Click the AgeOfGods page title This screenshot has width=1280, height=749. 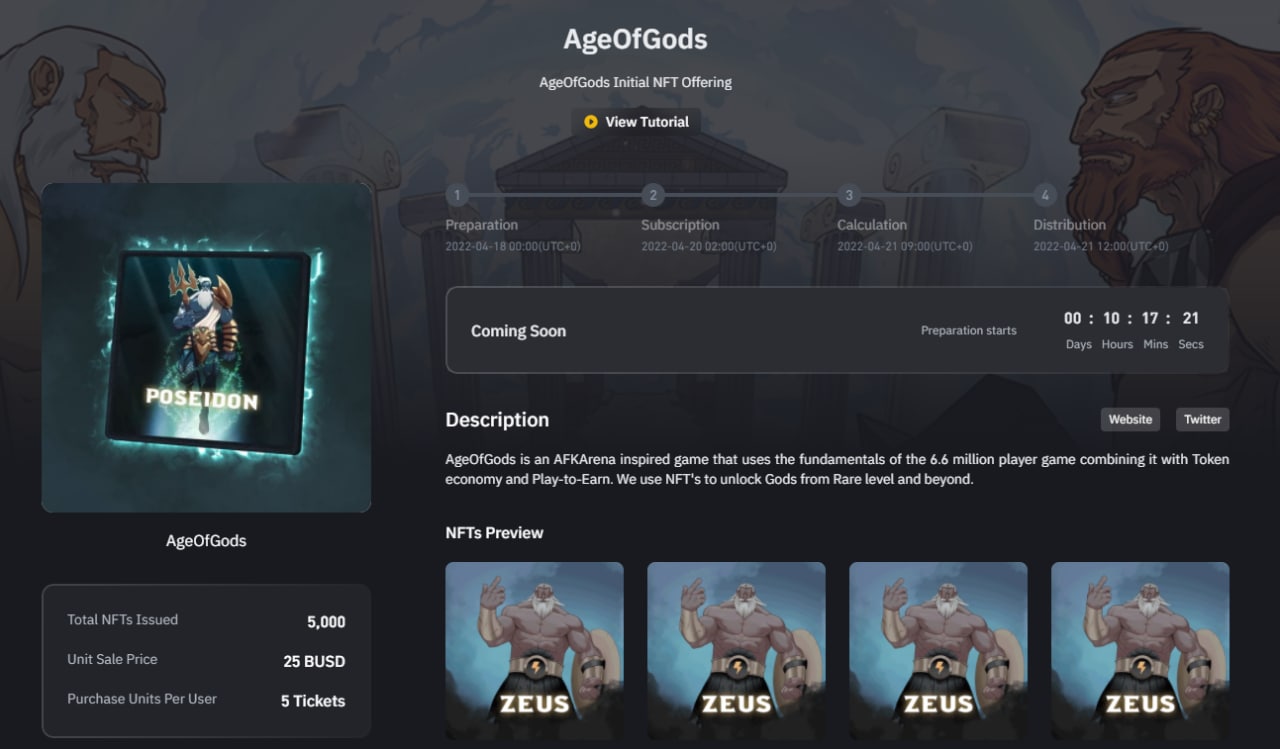click(636, 39)
